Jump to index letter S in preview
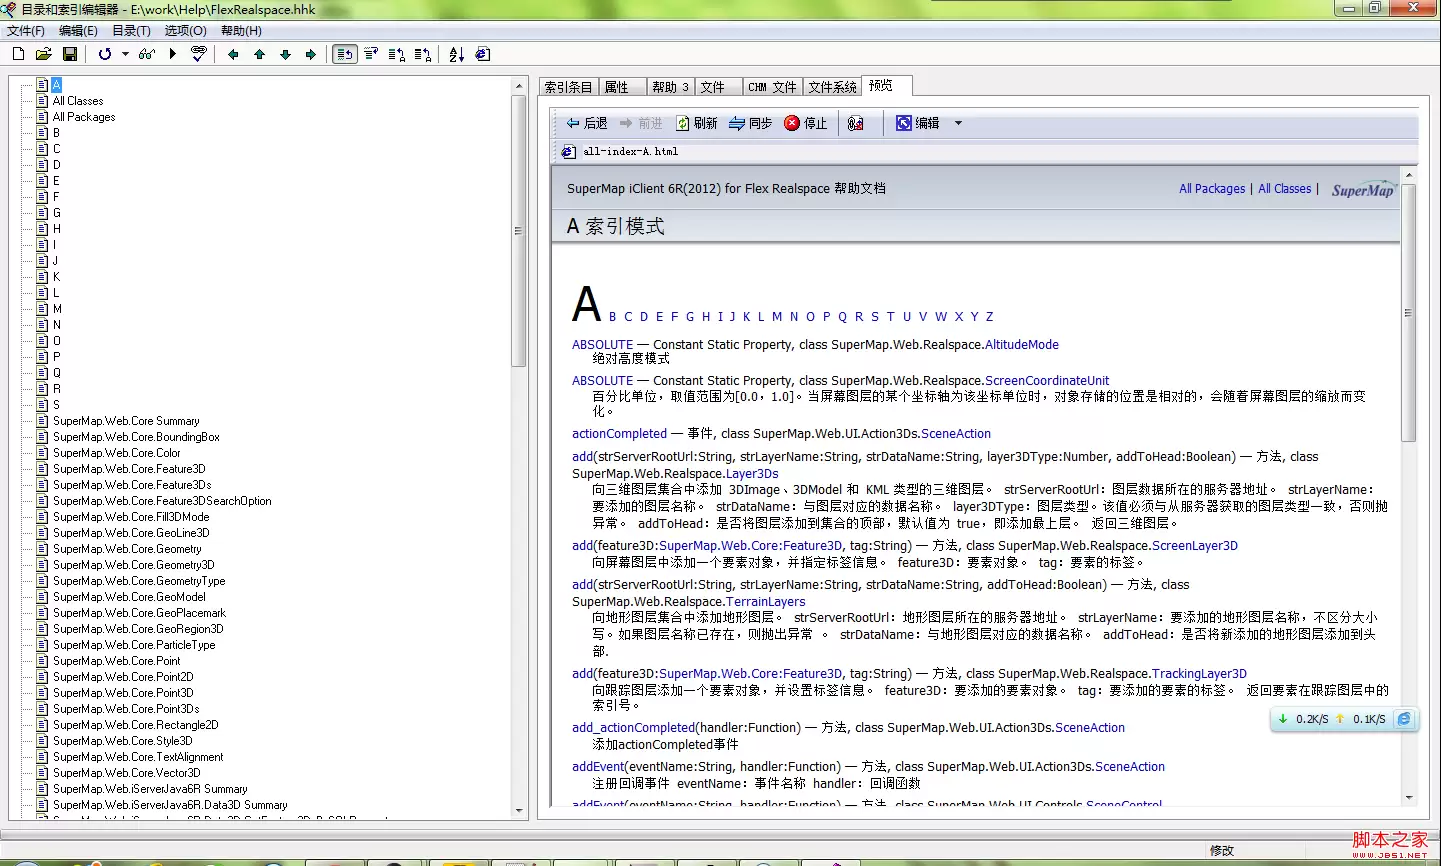 click(875, 317)
